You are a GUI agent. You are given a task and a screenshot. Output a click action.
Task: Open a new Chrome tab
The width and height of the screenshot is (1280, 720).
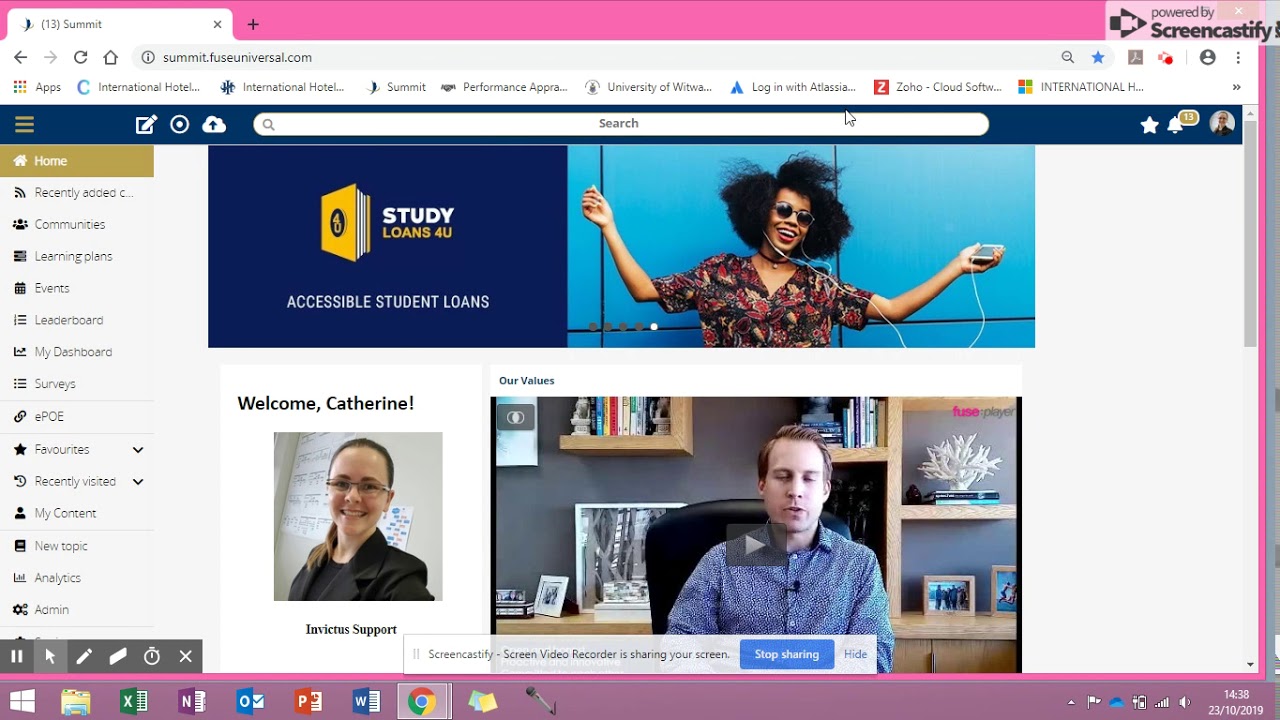point(253,24)
